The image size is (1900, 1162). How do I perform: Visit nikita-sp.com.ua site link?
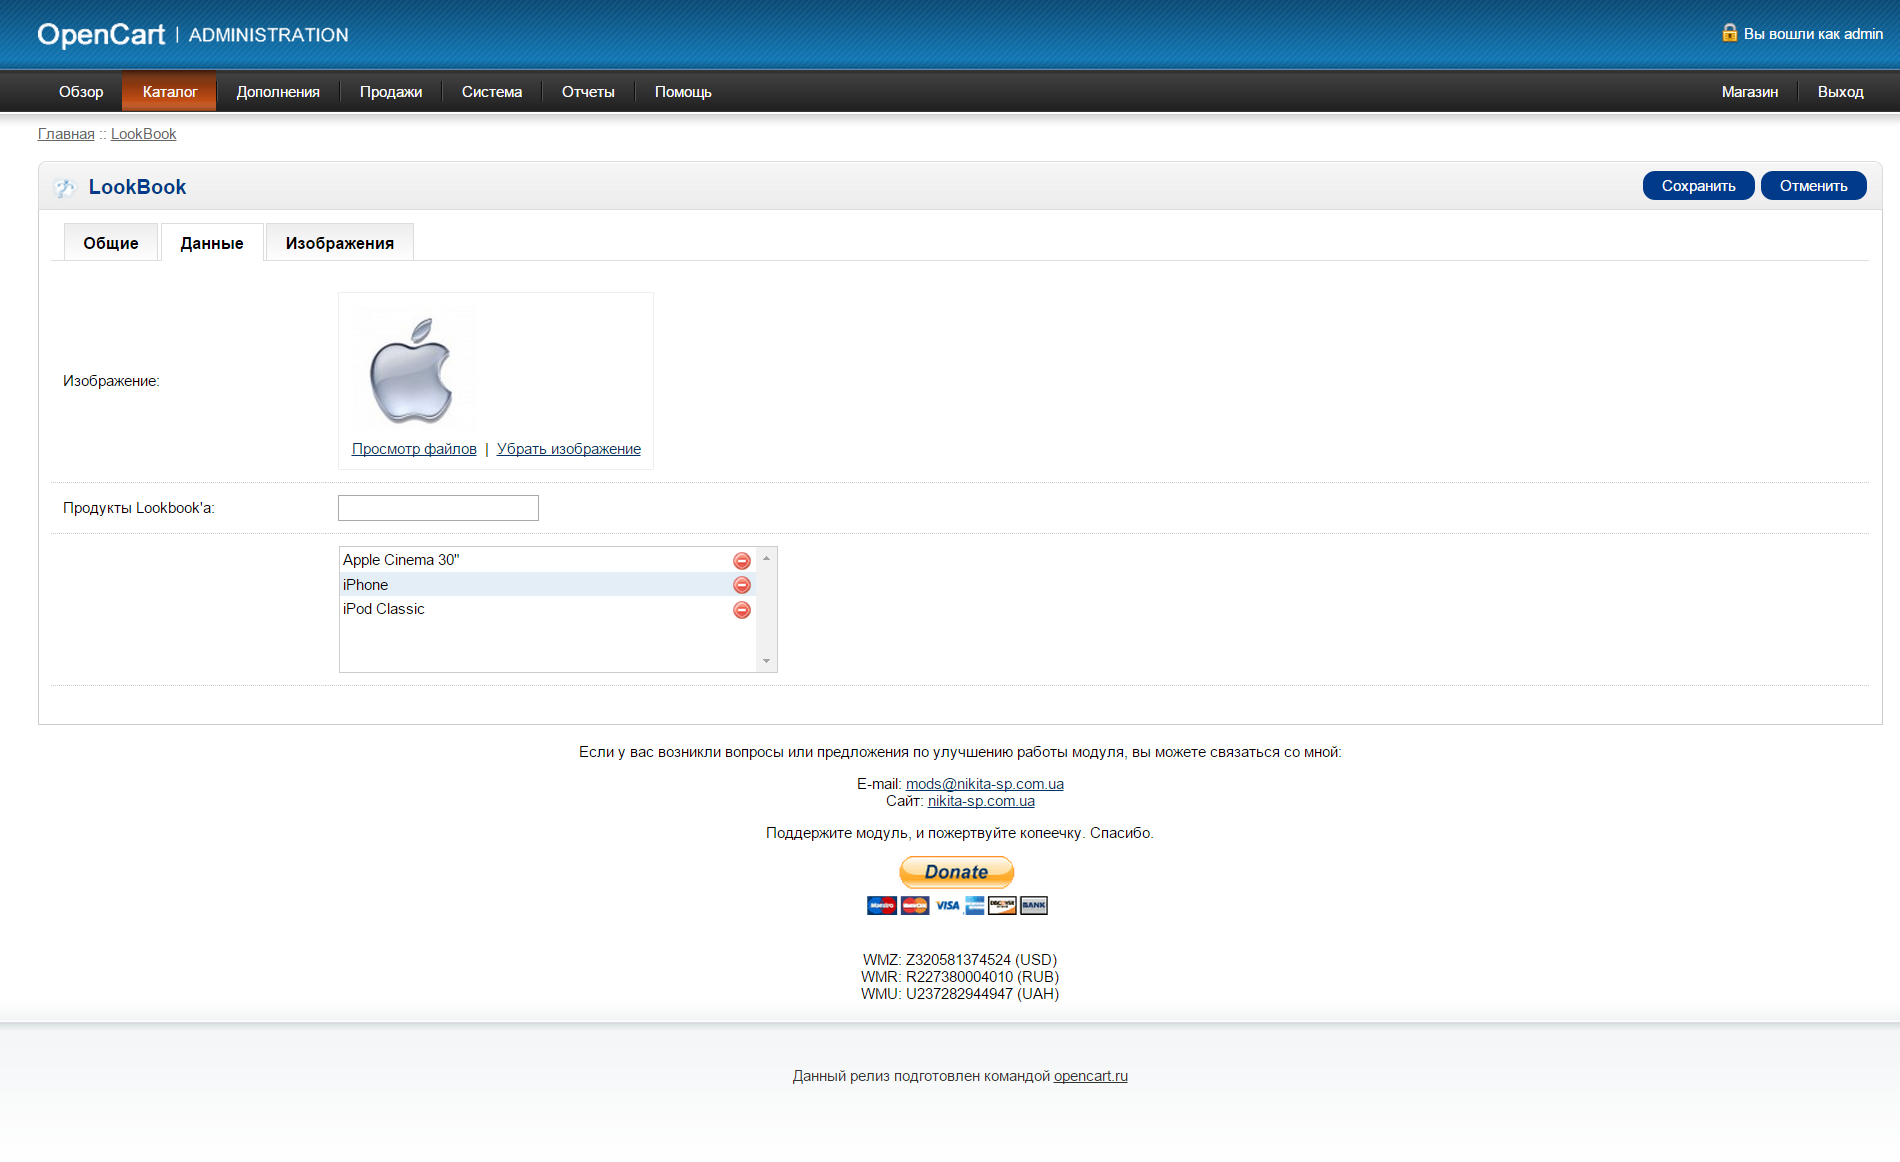tap(981, 801)
